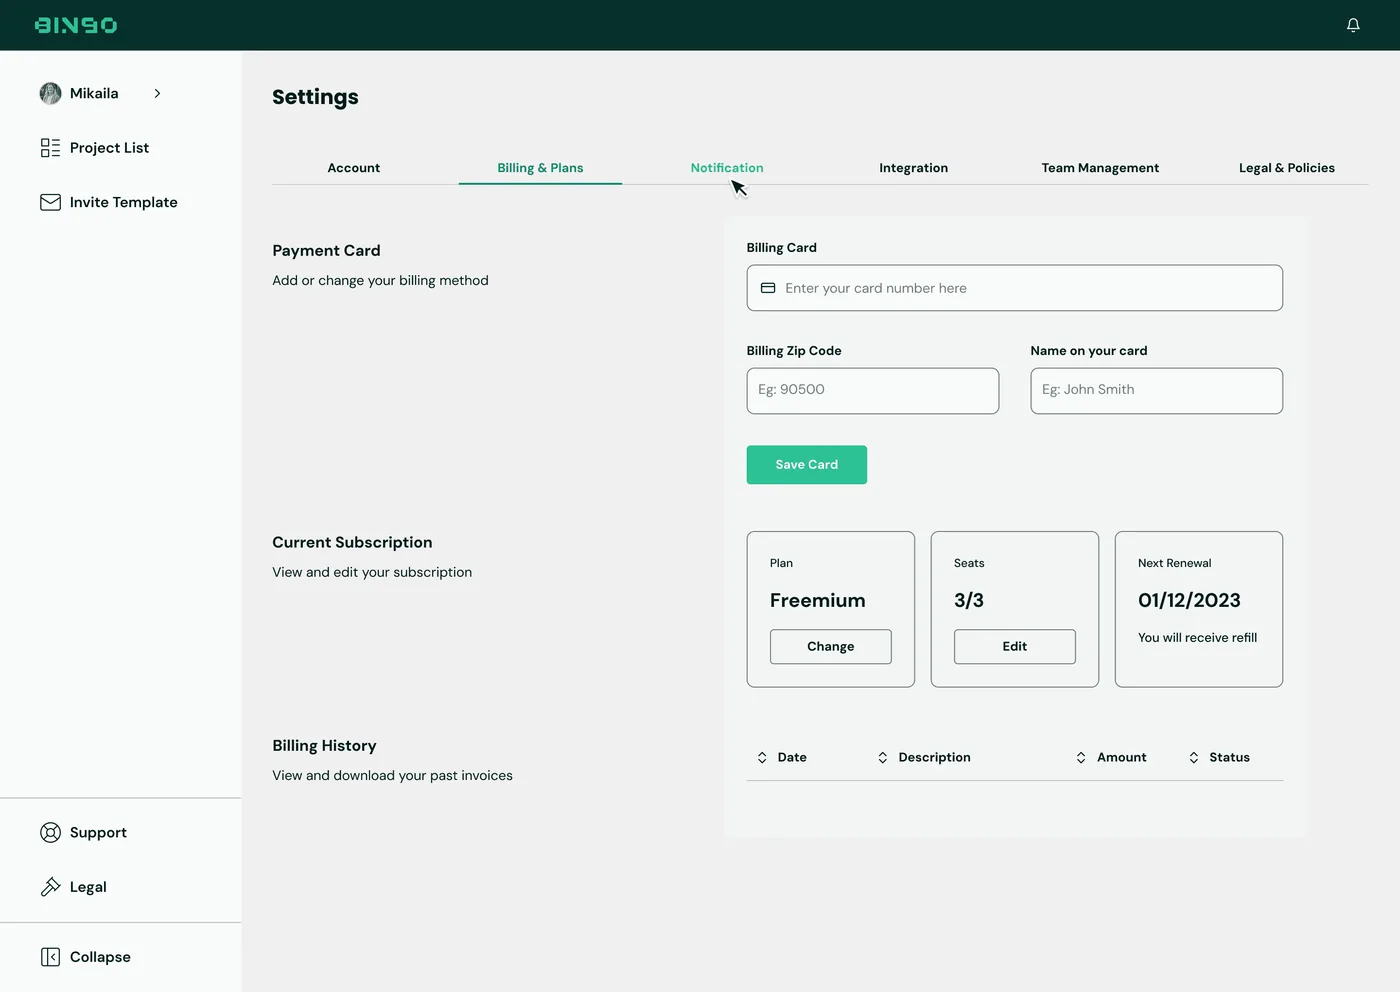Click the BINGO logo

click(76, 25)
